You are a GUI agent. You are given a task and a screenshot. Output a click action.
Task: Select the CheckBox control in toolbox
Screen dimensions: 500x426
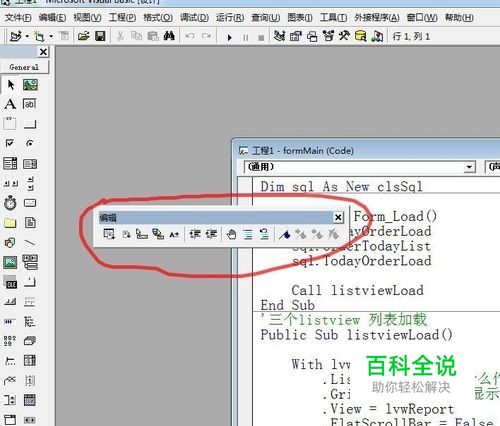(10, 143)
